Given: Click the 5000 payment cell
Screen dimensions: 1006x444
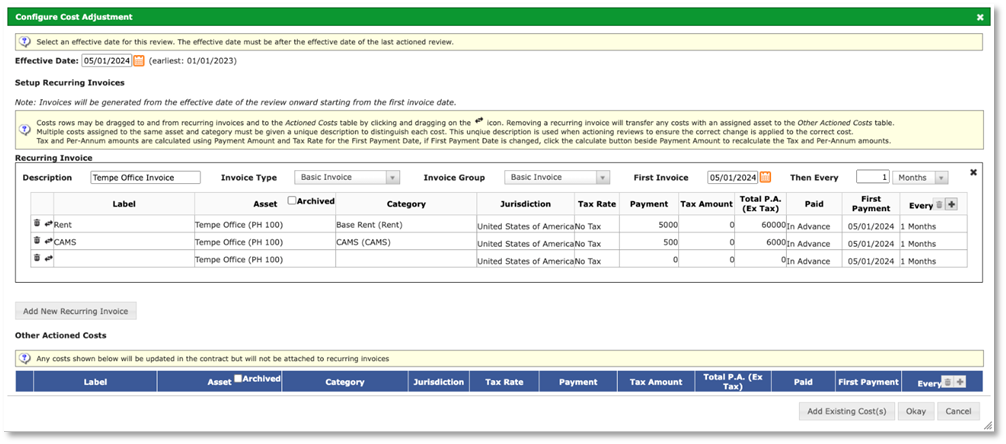Looking at the screenshot, I should click(649, 225).
